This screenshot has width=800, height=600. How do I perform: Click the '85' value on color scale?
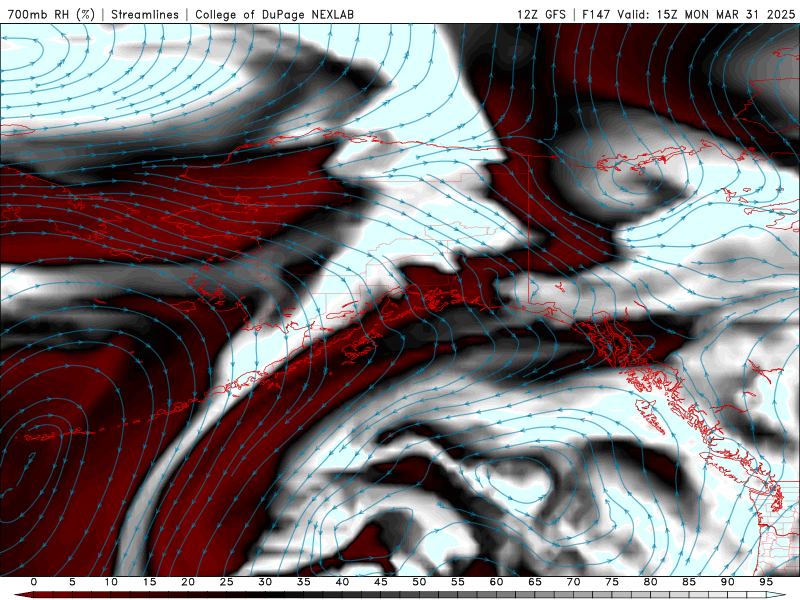point(689,582)
